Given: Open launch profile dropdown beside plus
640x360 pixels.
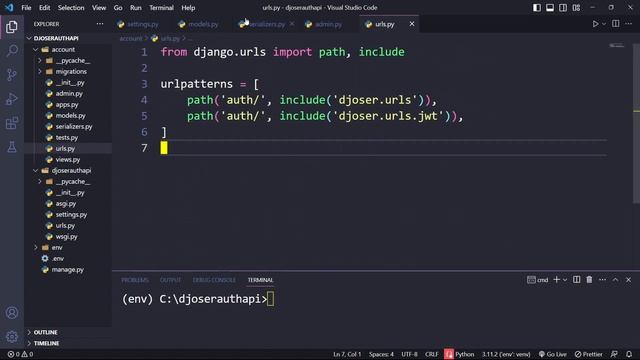Looking at the screenshot, I should [565, 280].
